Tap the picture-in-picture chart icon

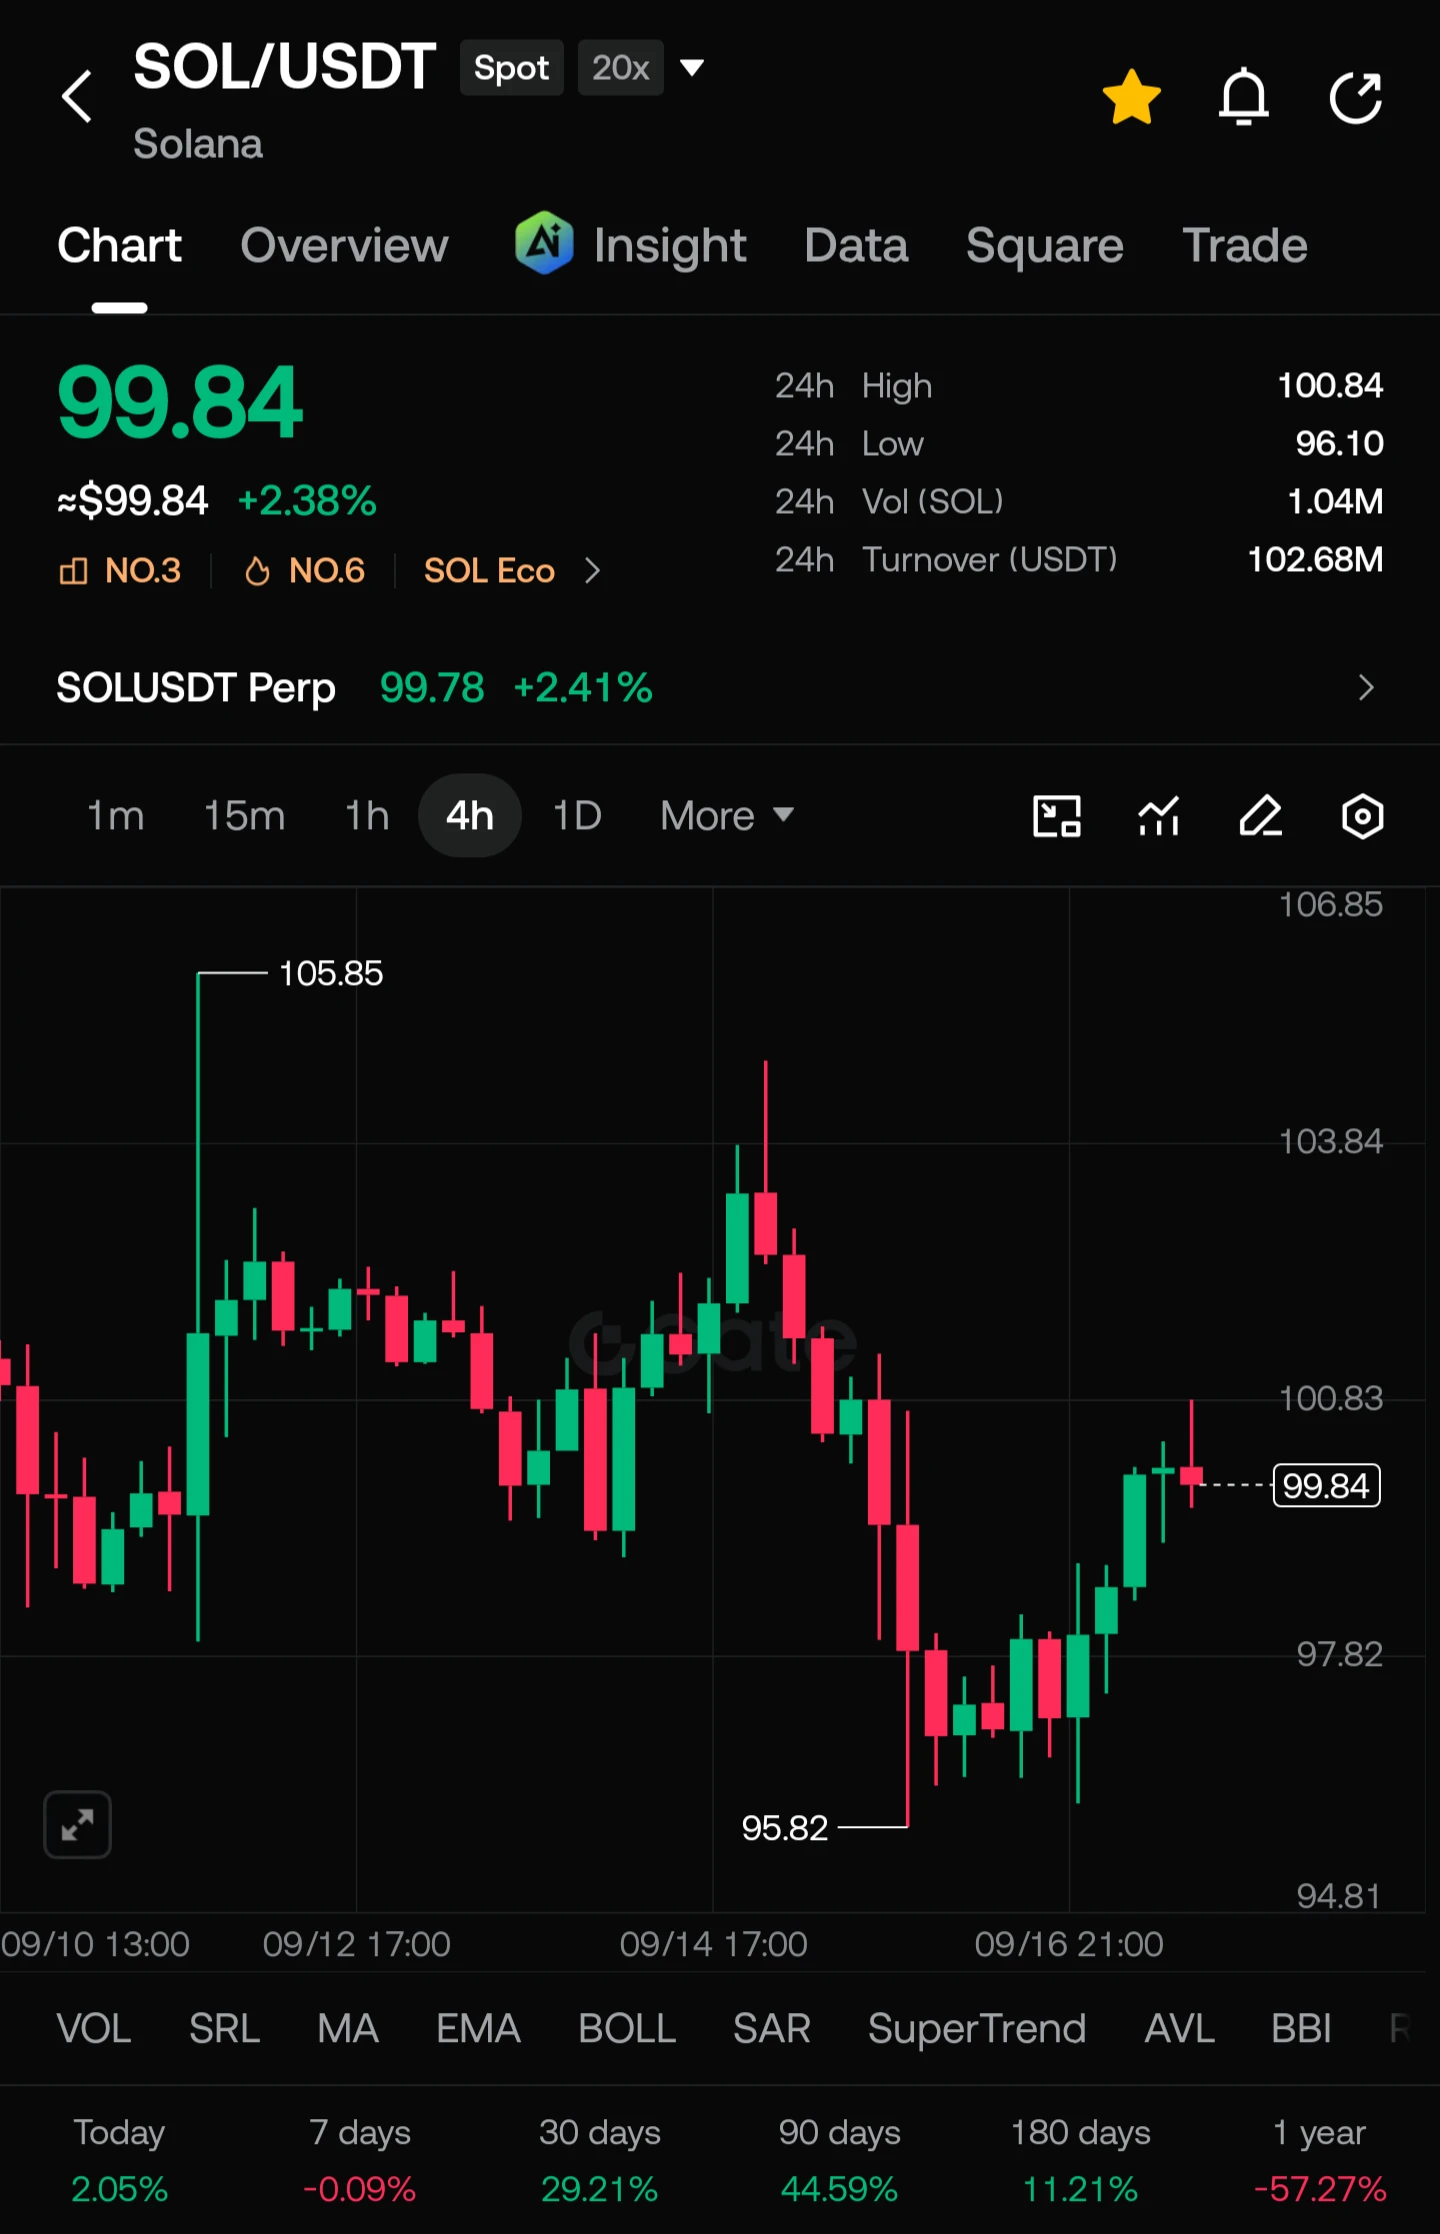[x=1057, y=816]
